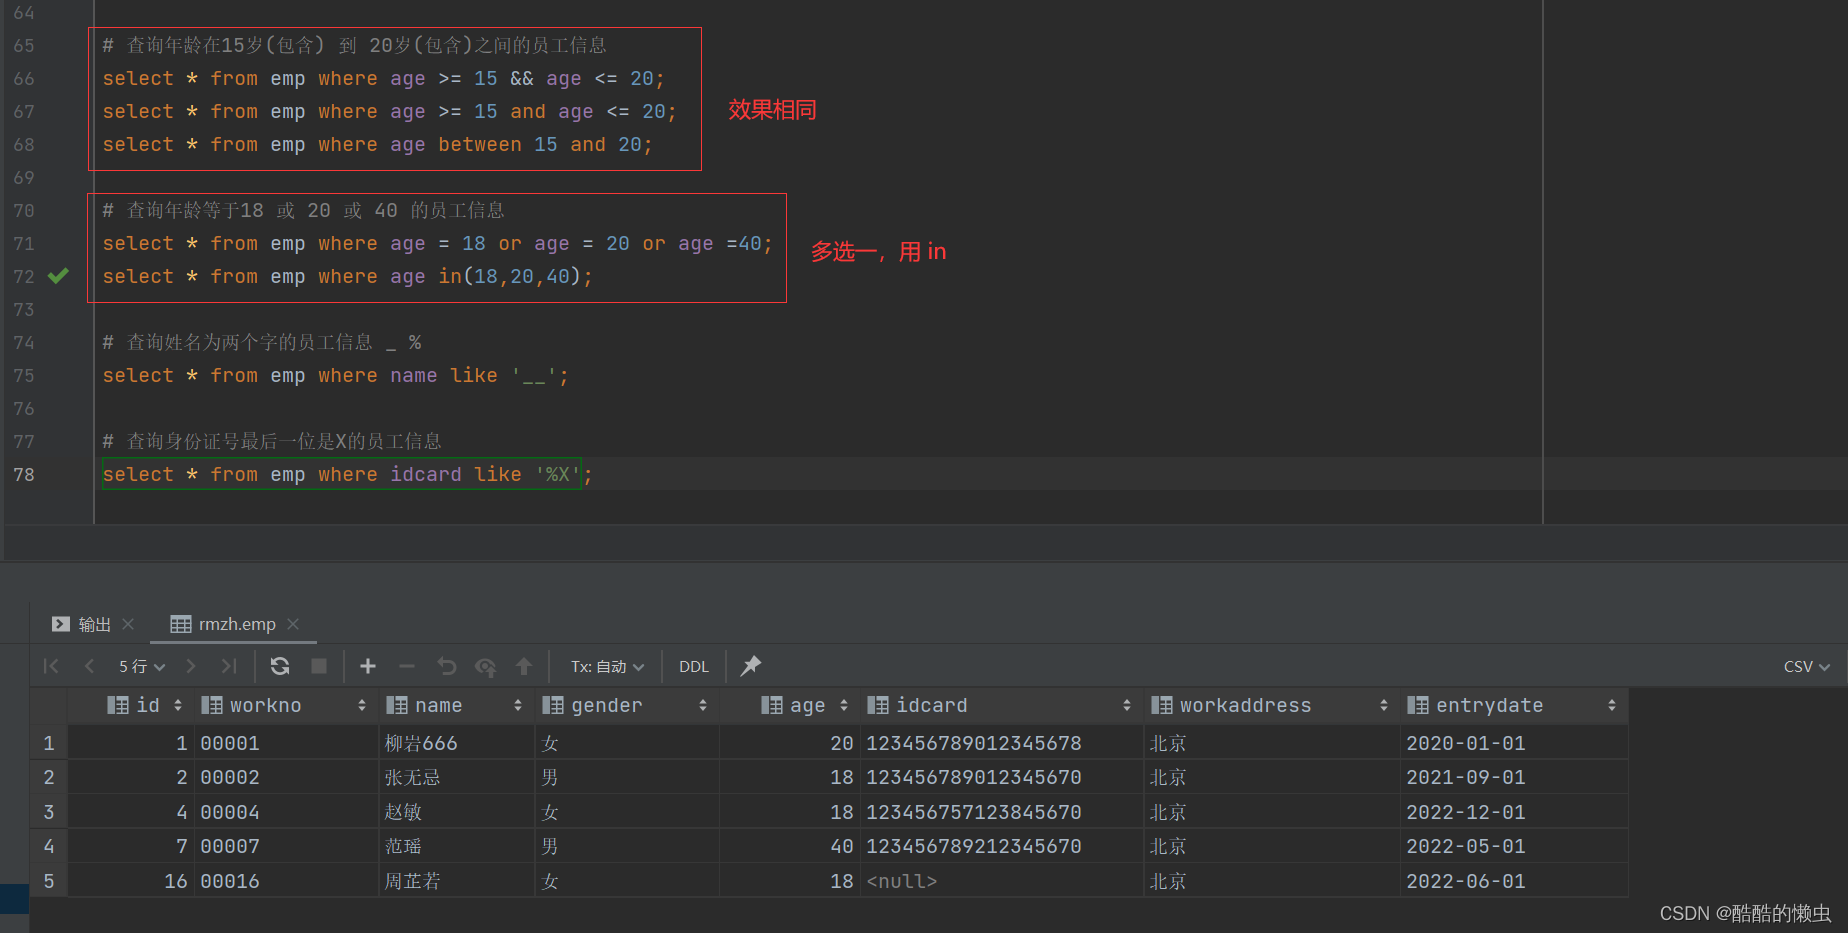Image resolution: width=1848 pixels, height=933 pixels.
Task: Click the idcard column header
Action: pos(1002,706)
